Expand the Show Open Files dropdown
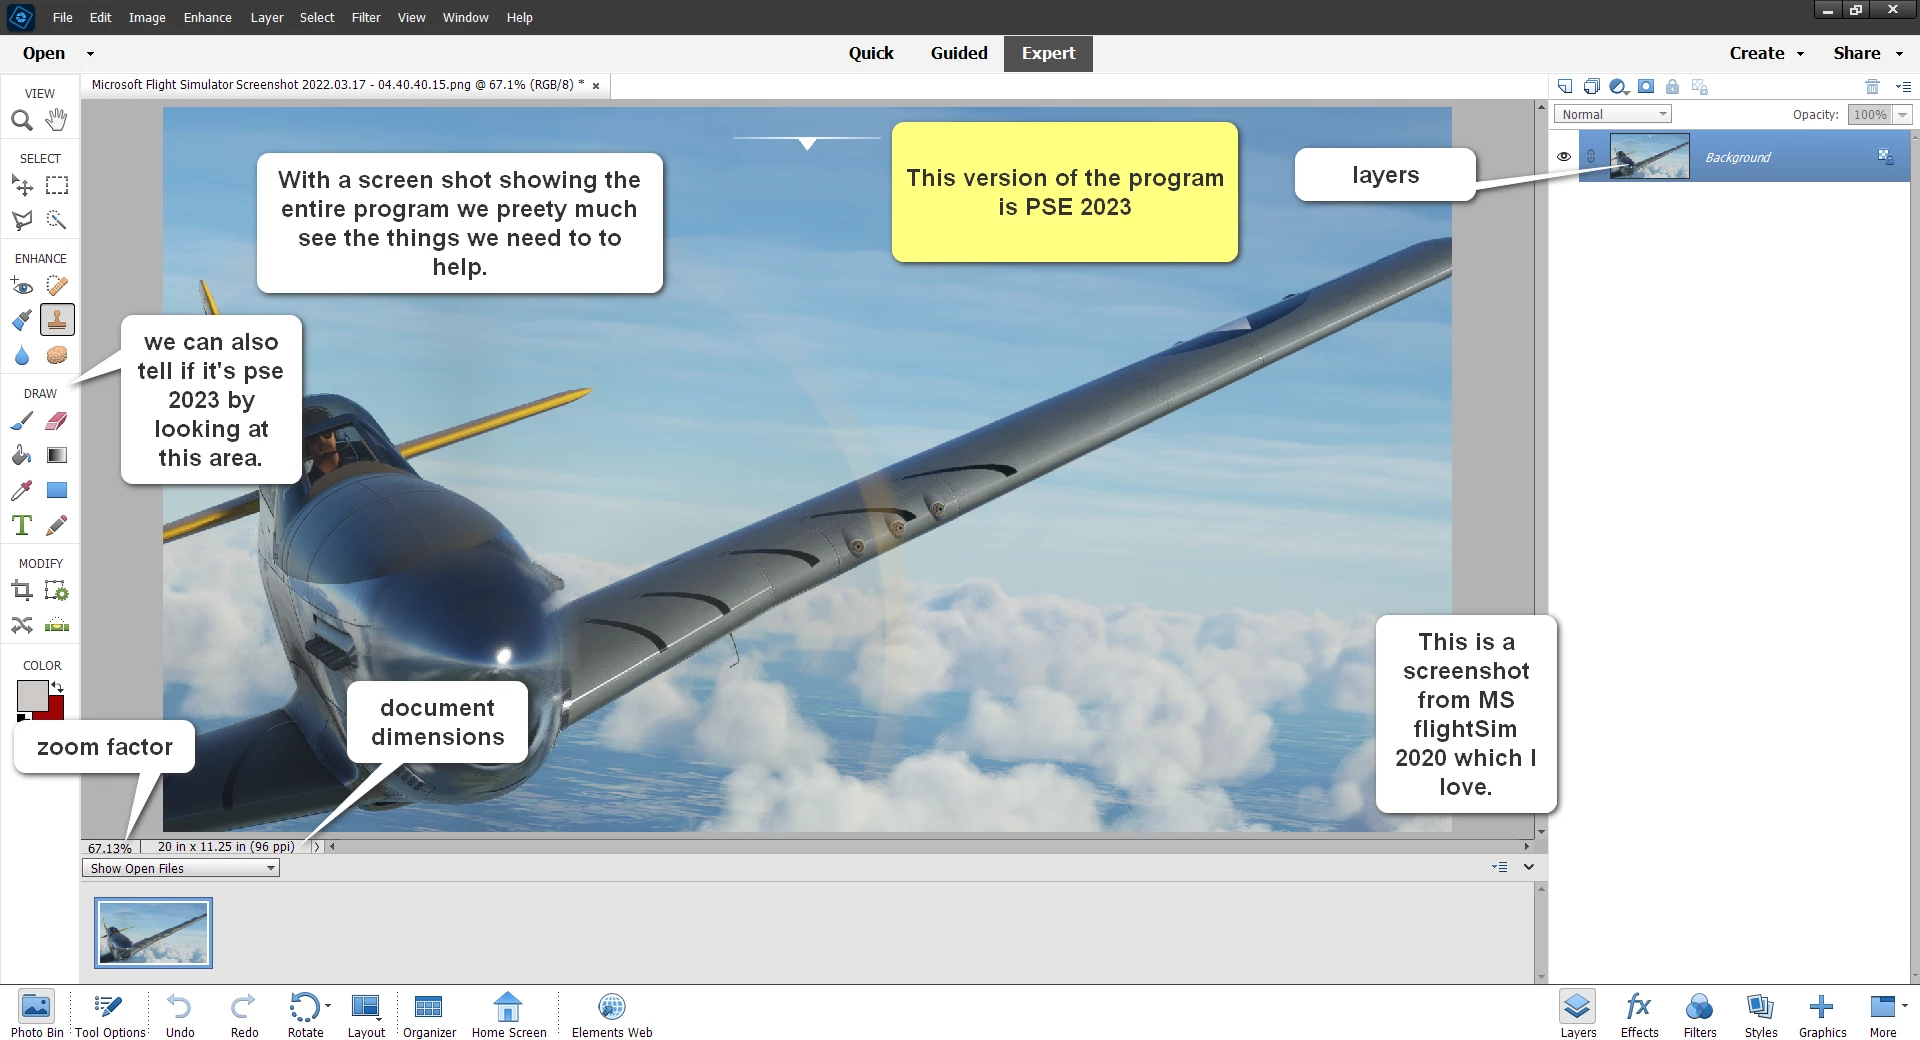 point(180,868)
